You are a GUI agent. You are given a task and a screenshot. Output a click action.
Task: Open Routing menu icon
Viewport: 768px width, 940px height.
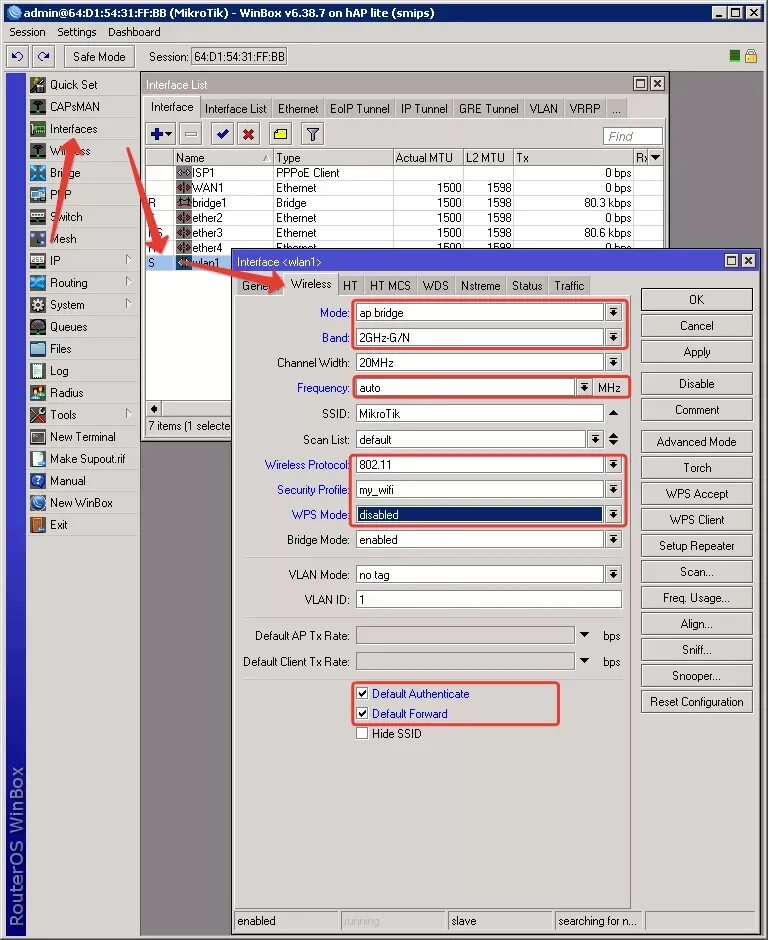coord(38,283)
